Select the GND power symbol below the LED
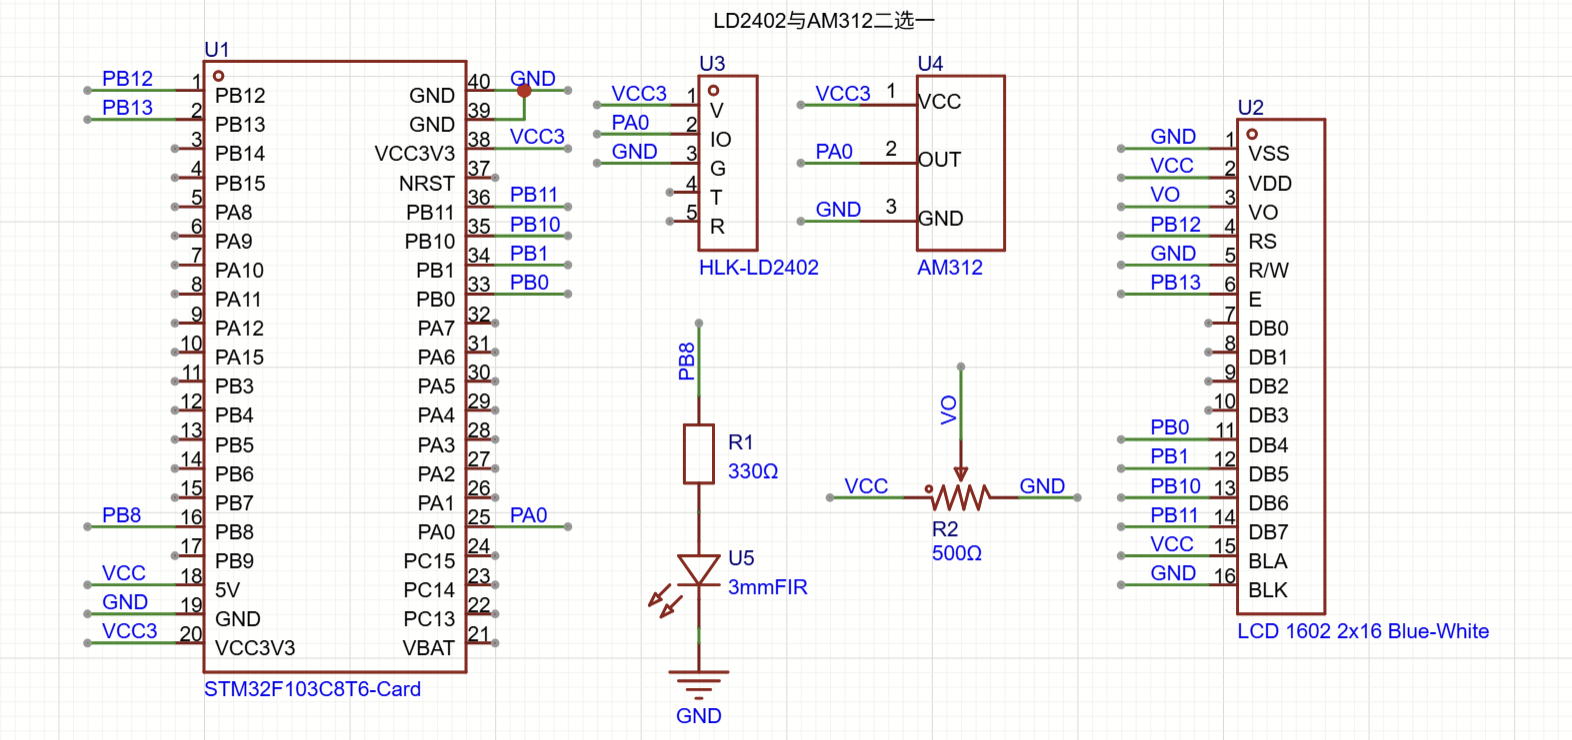The height and width of the screenshot is (740, 1572). (698, 686)
